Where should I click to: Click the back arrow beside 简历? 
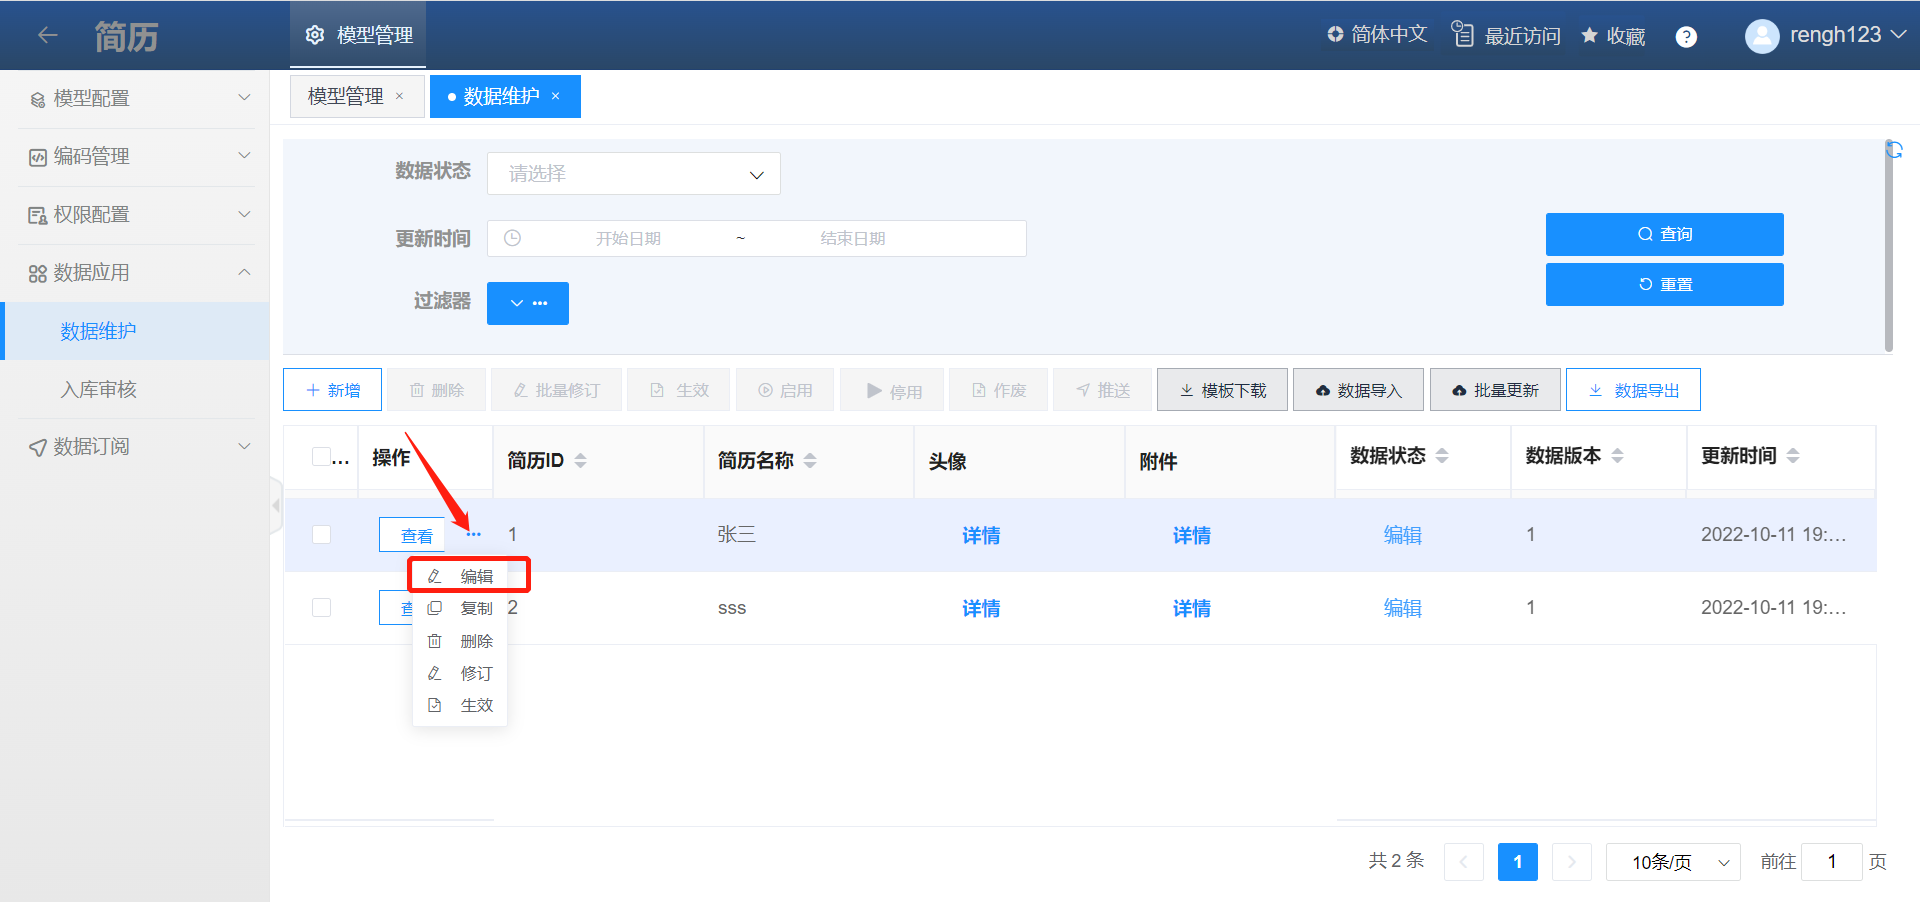point(47,35)
